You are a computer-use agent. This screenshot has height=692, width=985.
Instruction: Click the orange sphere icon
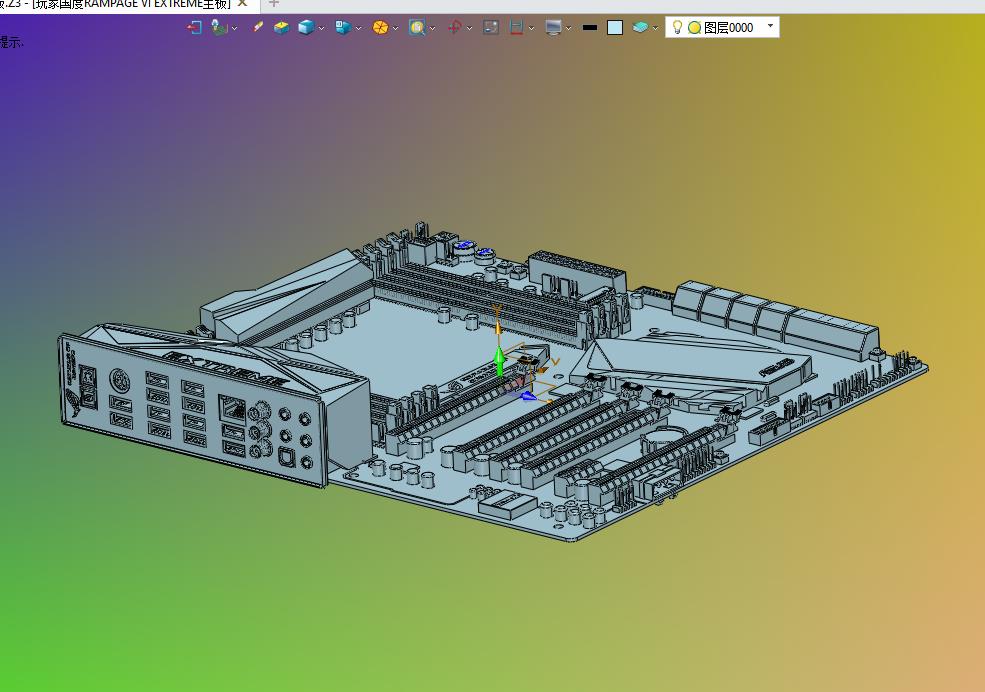pyautogui.click(x=380, y=28)
